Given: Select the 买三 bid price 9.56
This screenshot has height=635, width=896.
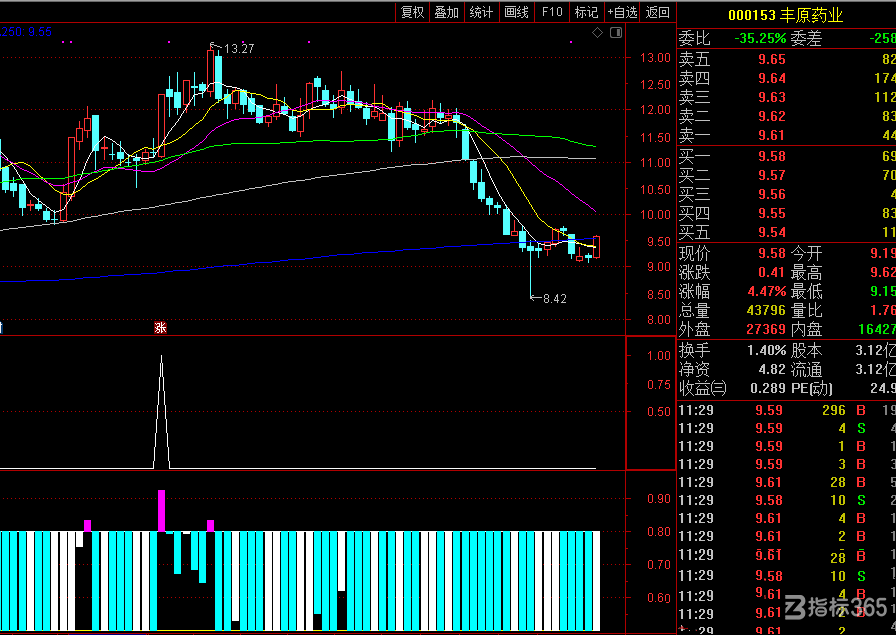Looking at the screenshot, I should click(x=772, y=194).
